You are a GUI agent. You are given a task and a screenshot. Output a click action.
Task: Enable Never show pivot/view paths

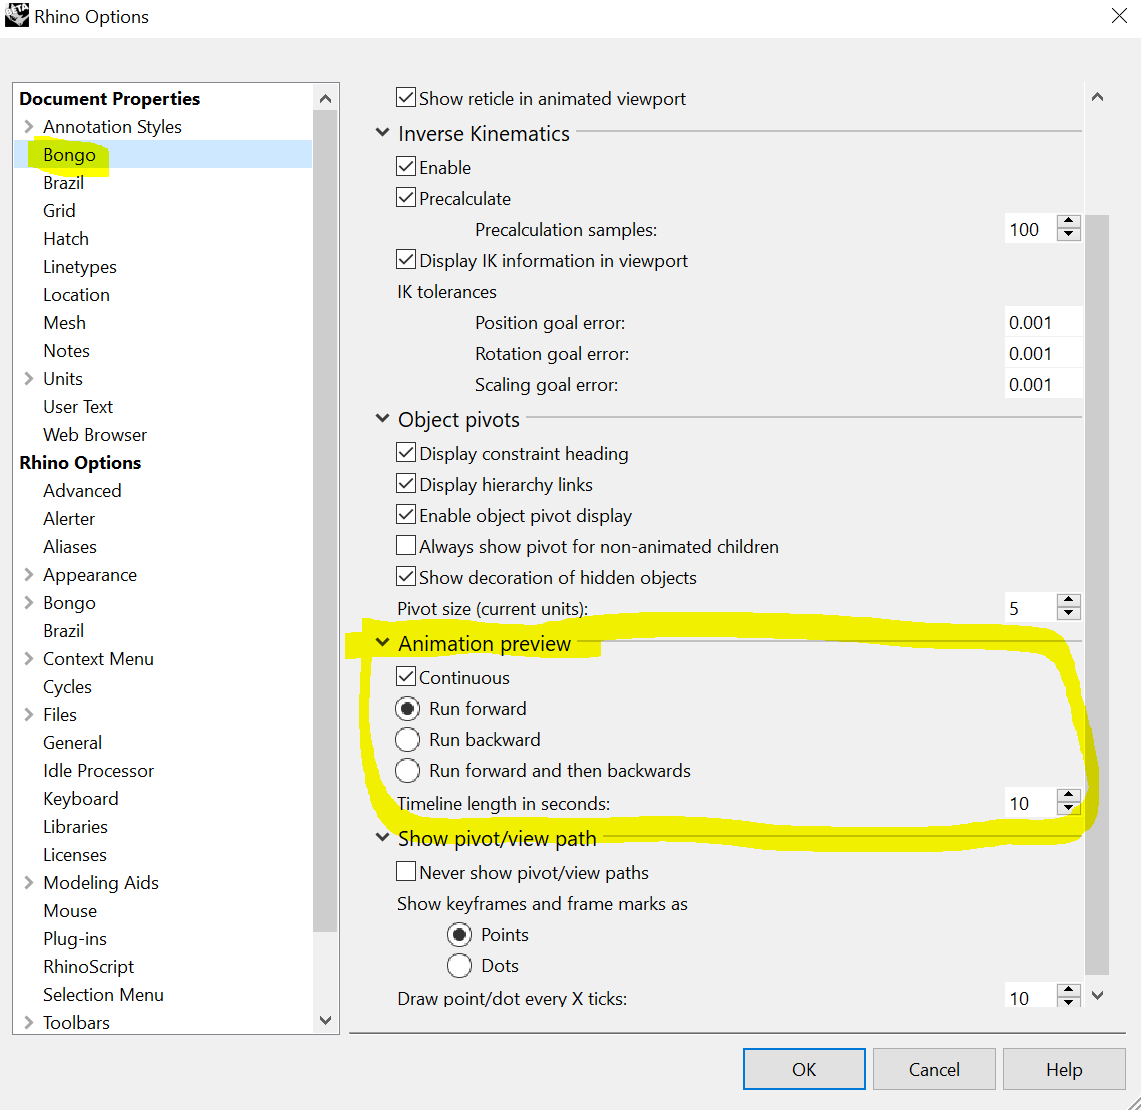click(x=406, y=872)
